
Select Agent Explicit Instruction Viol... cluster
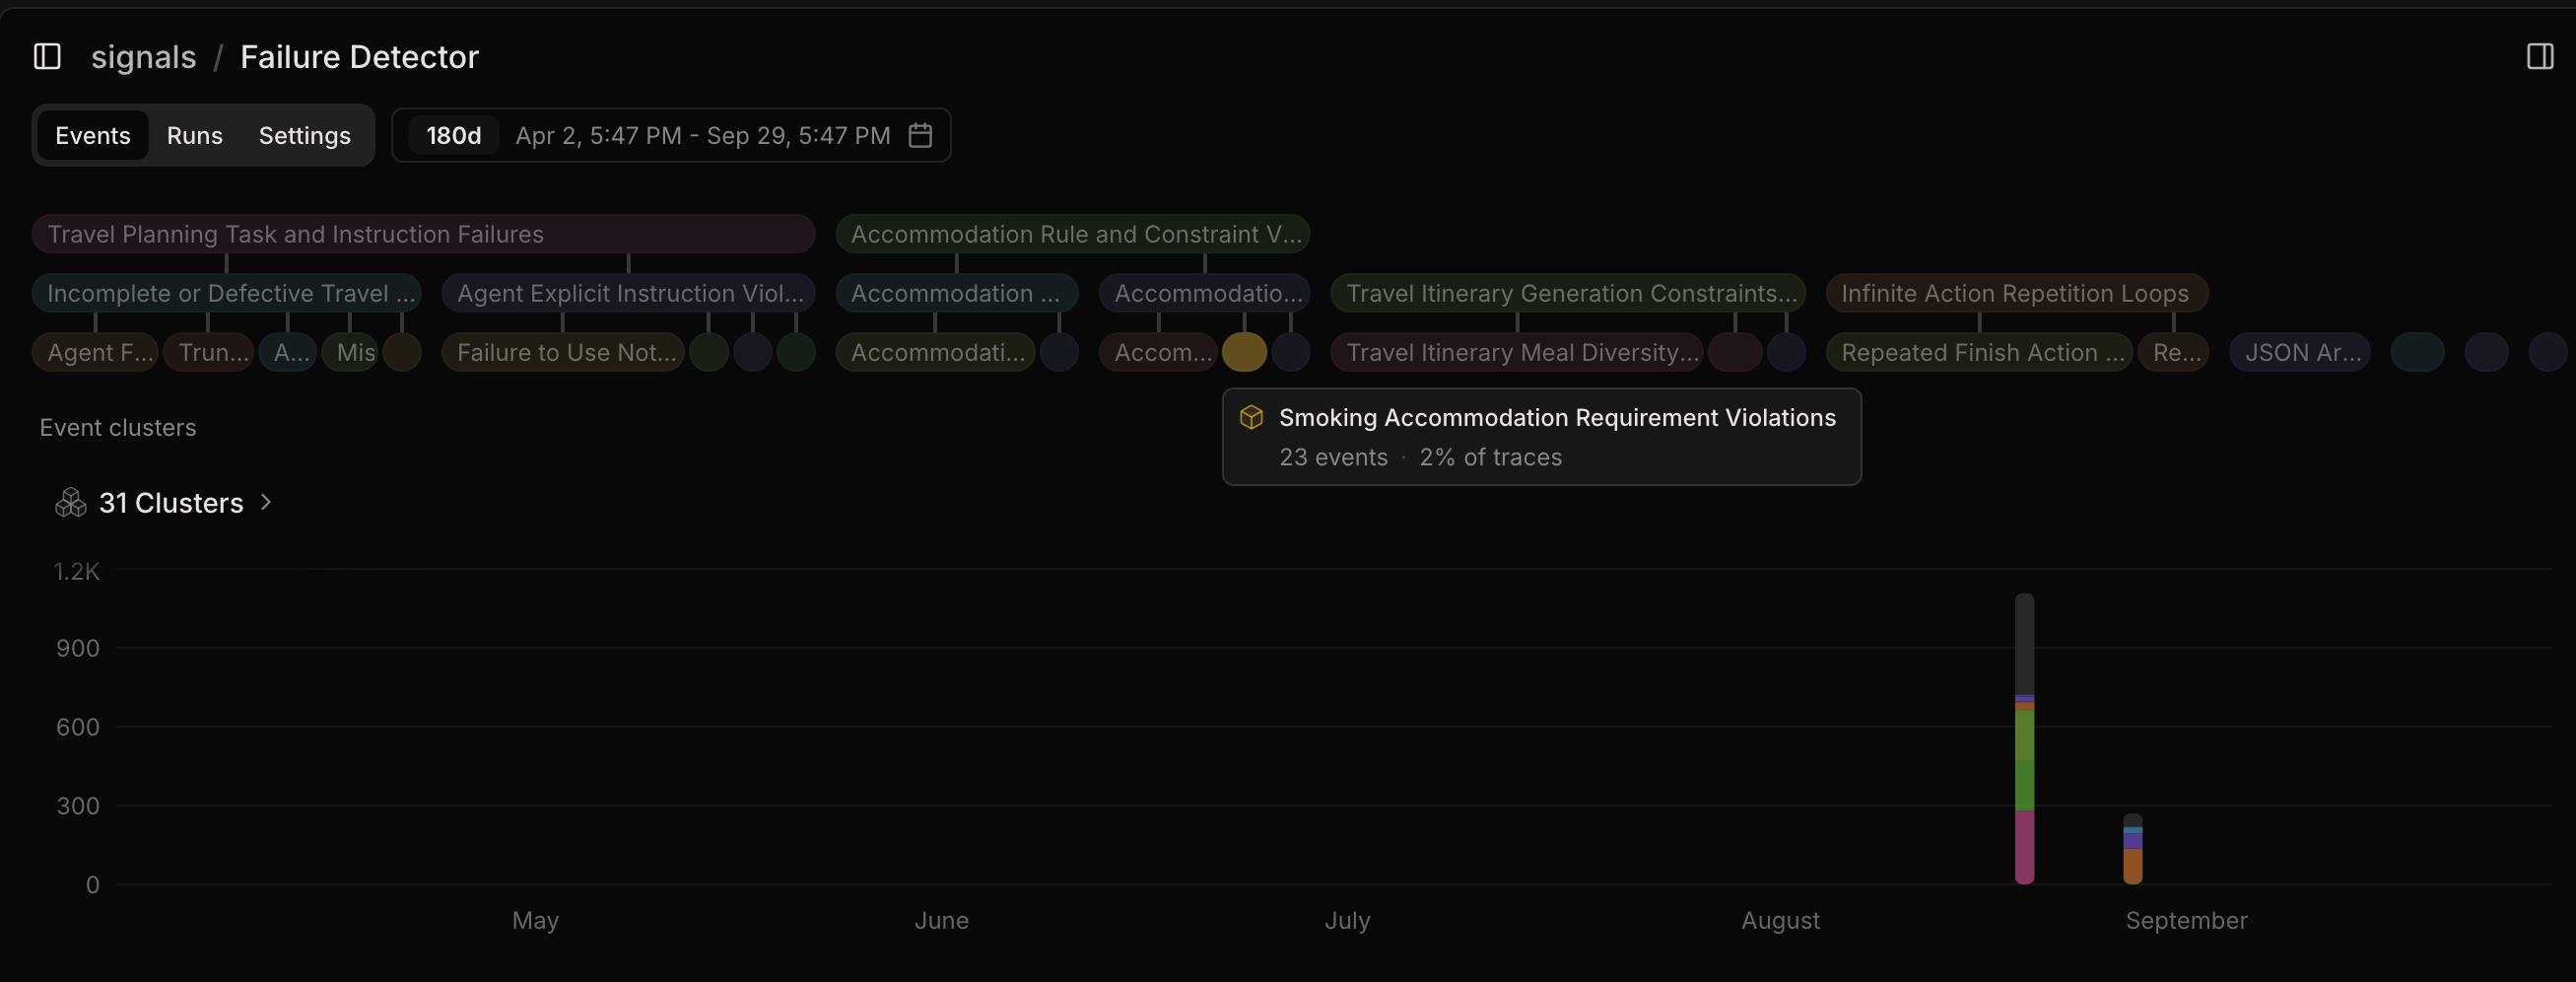tap(629, 293)
